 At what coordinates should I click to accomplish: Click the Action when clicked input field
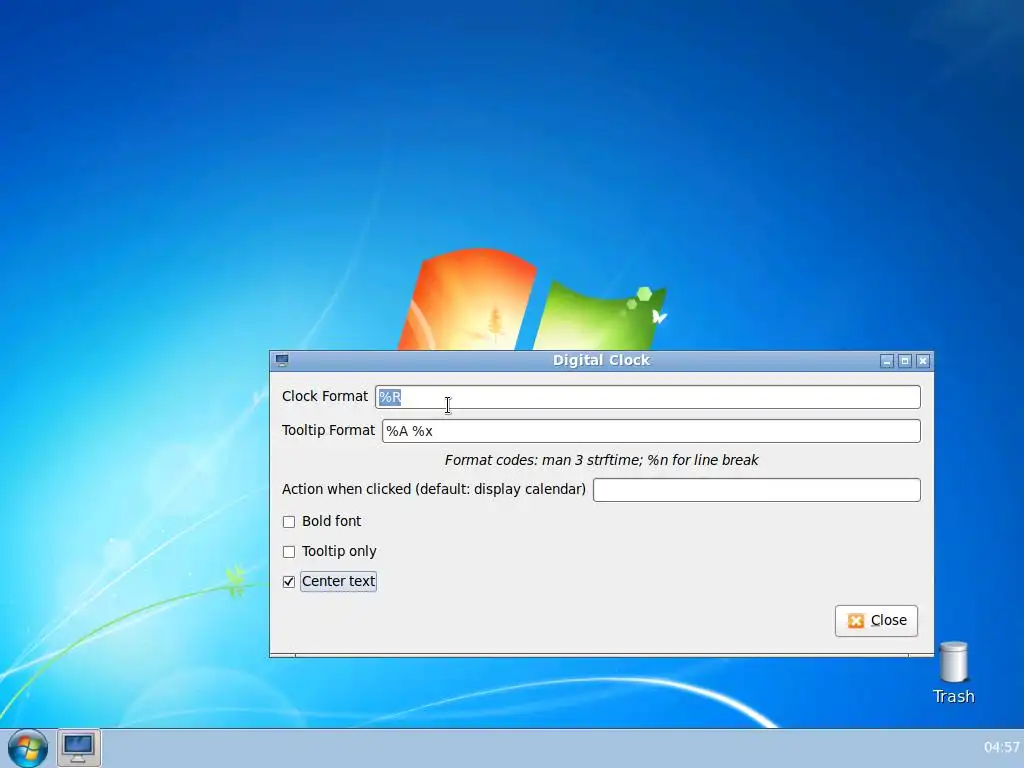757,490
